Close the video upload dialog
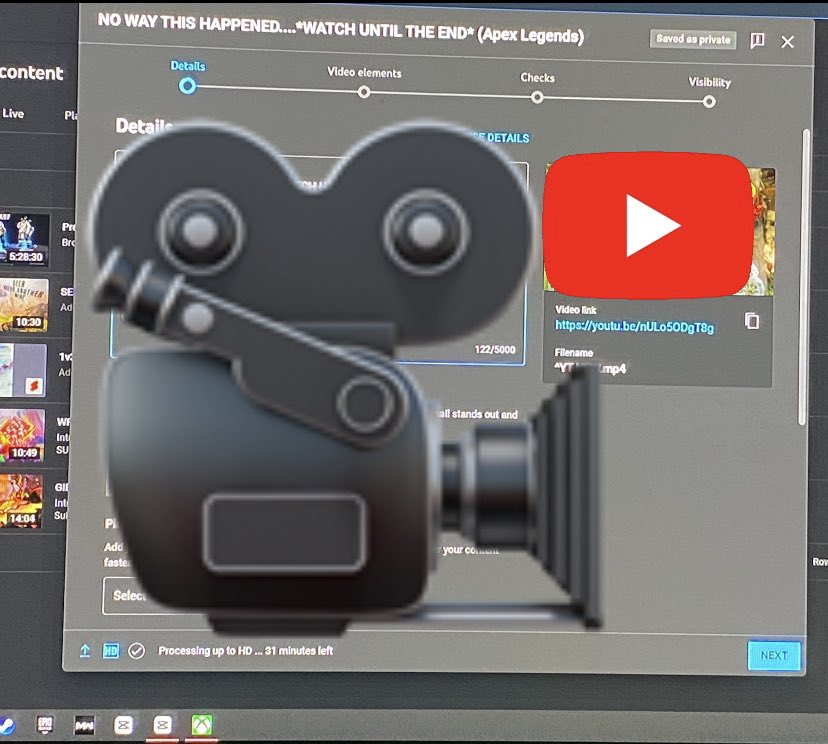 click(787, 42)
